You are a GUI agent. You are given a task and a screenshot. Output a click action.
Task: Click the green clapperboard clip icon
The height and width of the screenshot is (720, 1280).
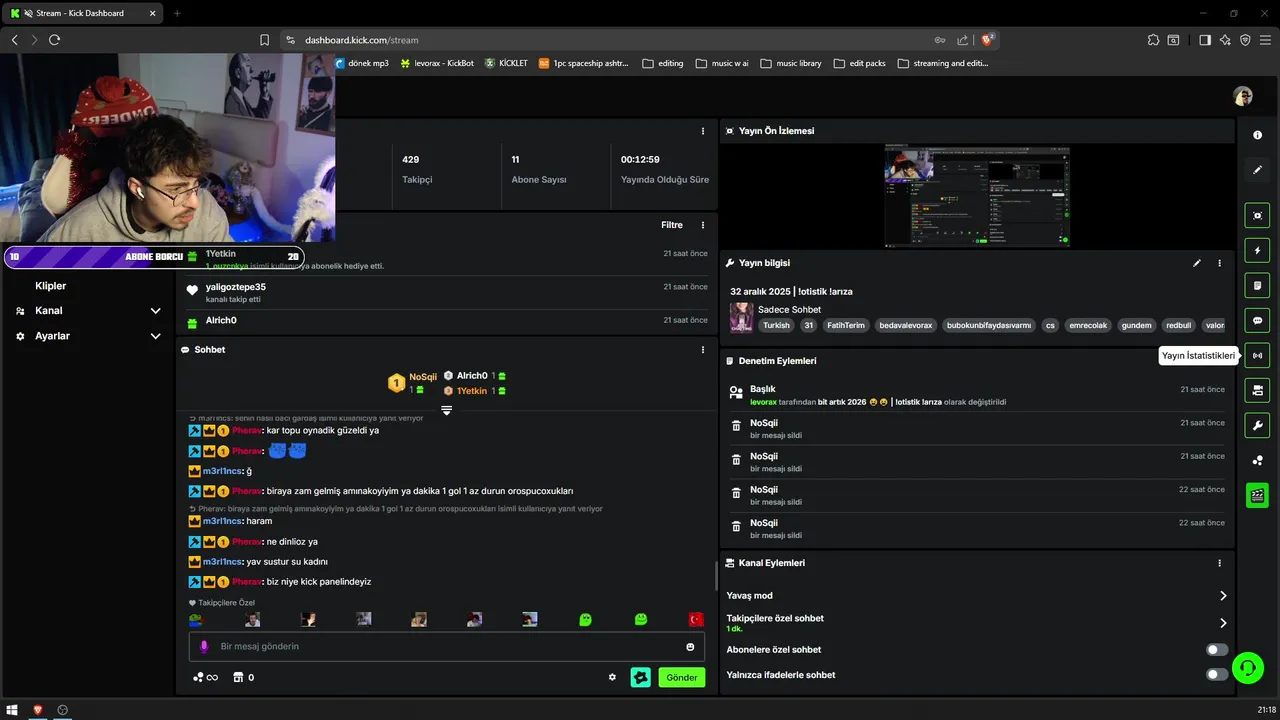point(1257,495)
